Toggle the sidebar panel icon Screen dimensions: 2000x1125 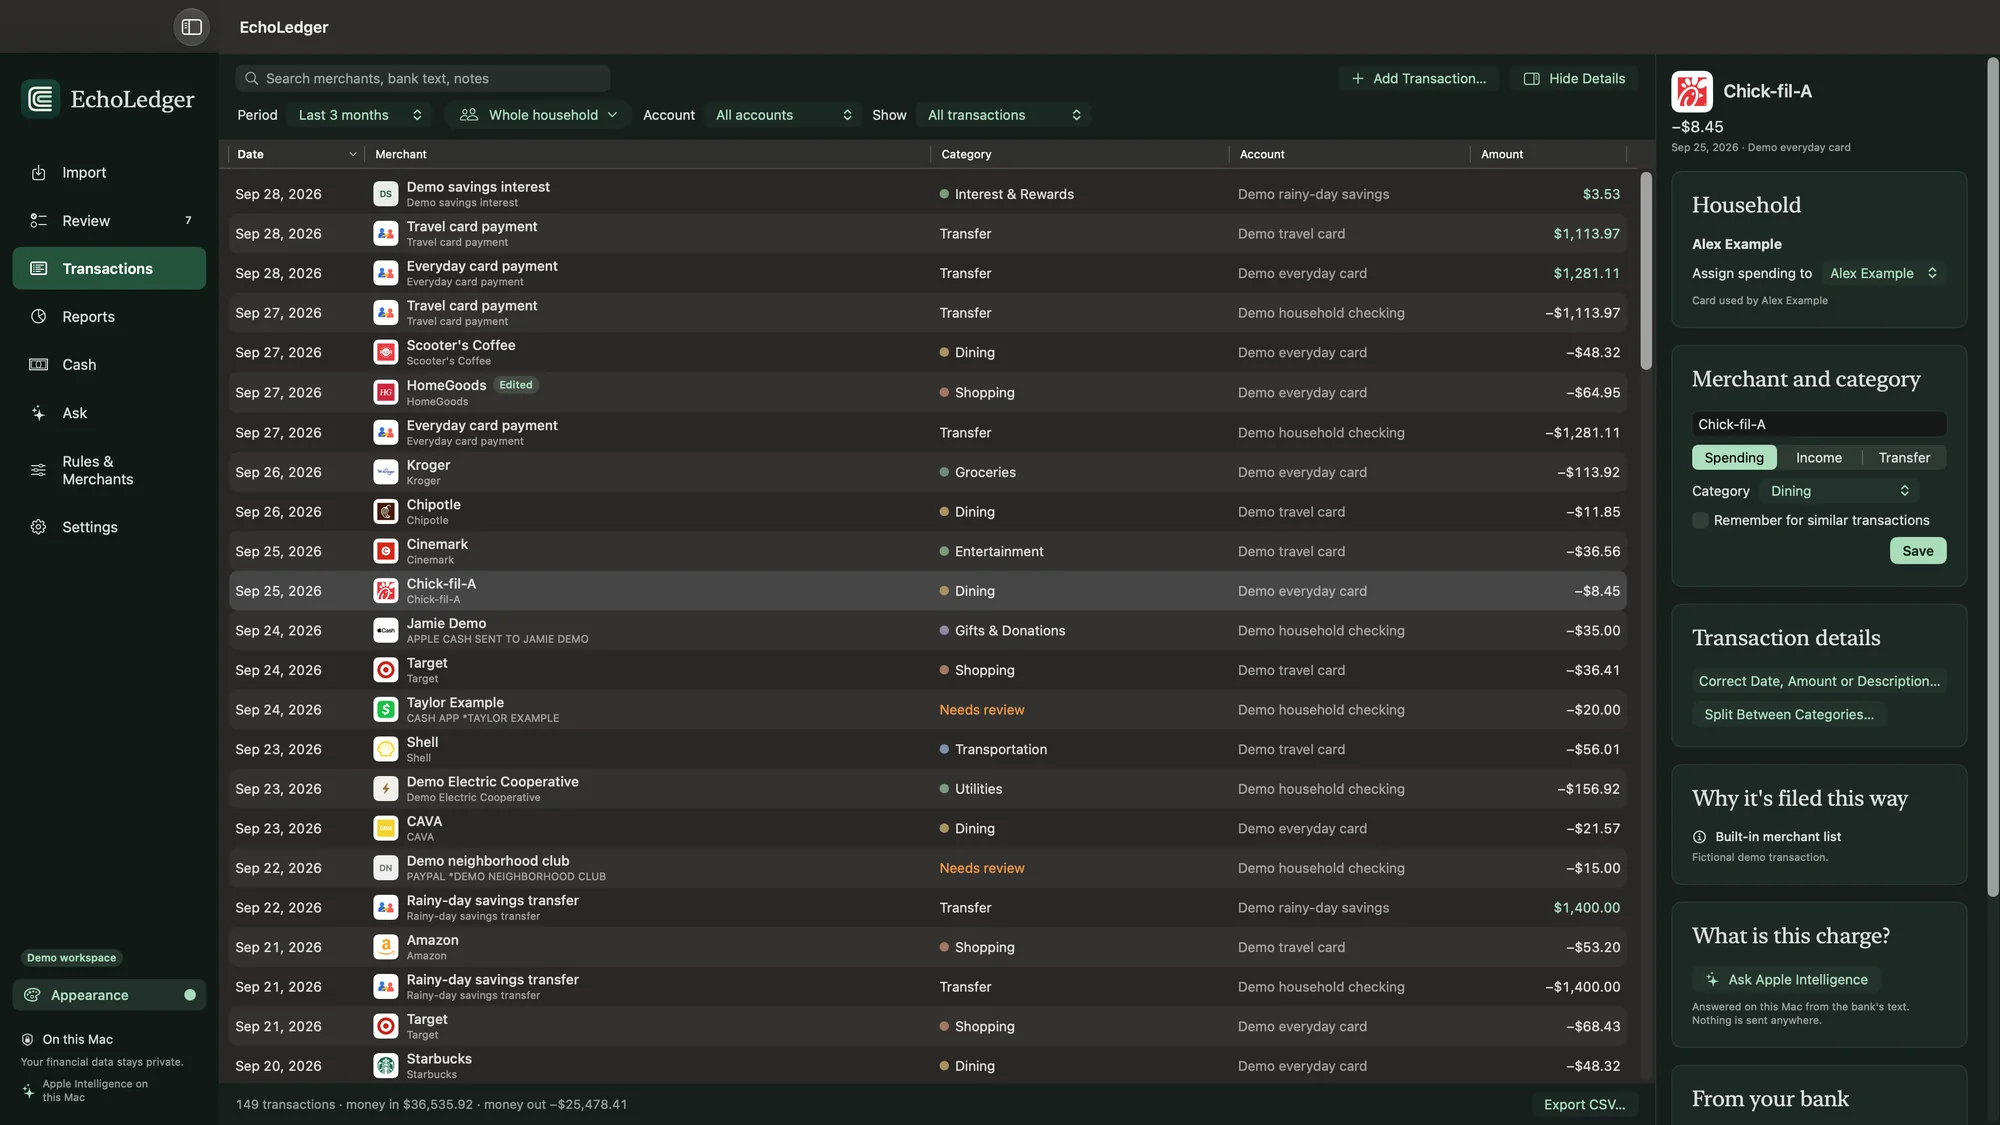pos(191,27)
